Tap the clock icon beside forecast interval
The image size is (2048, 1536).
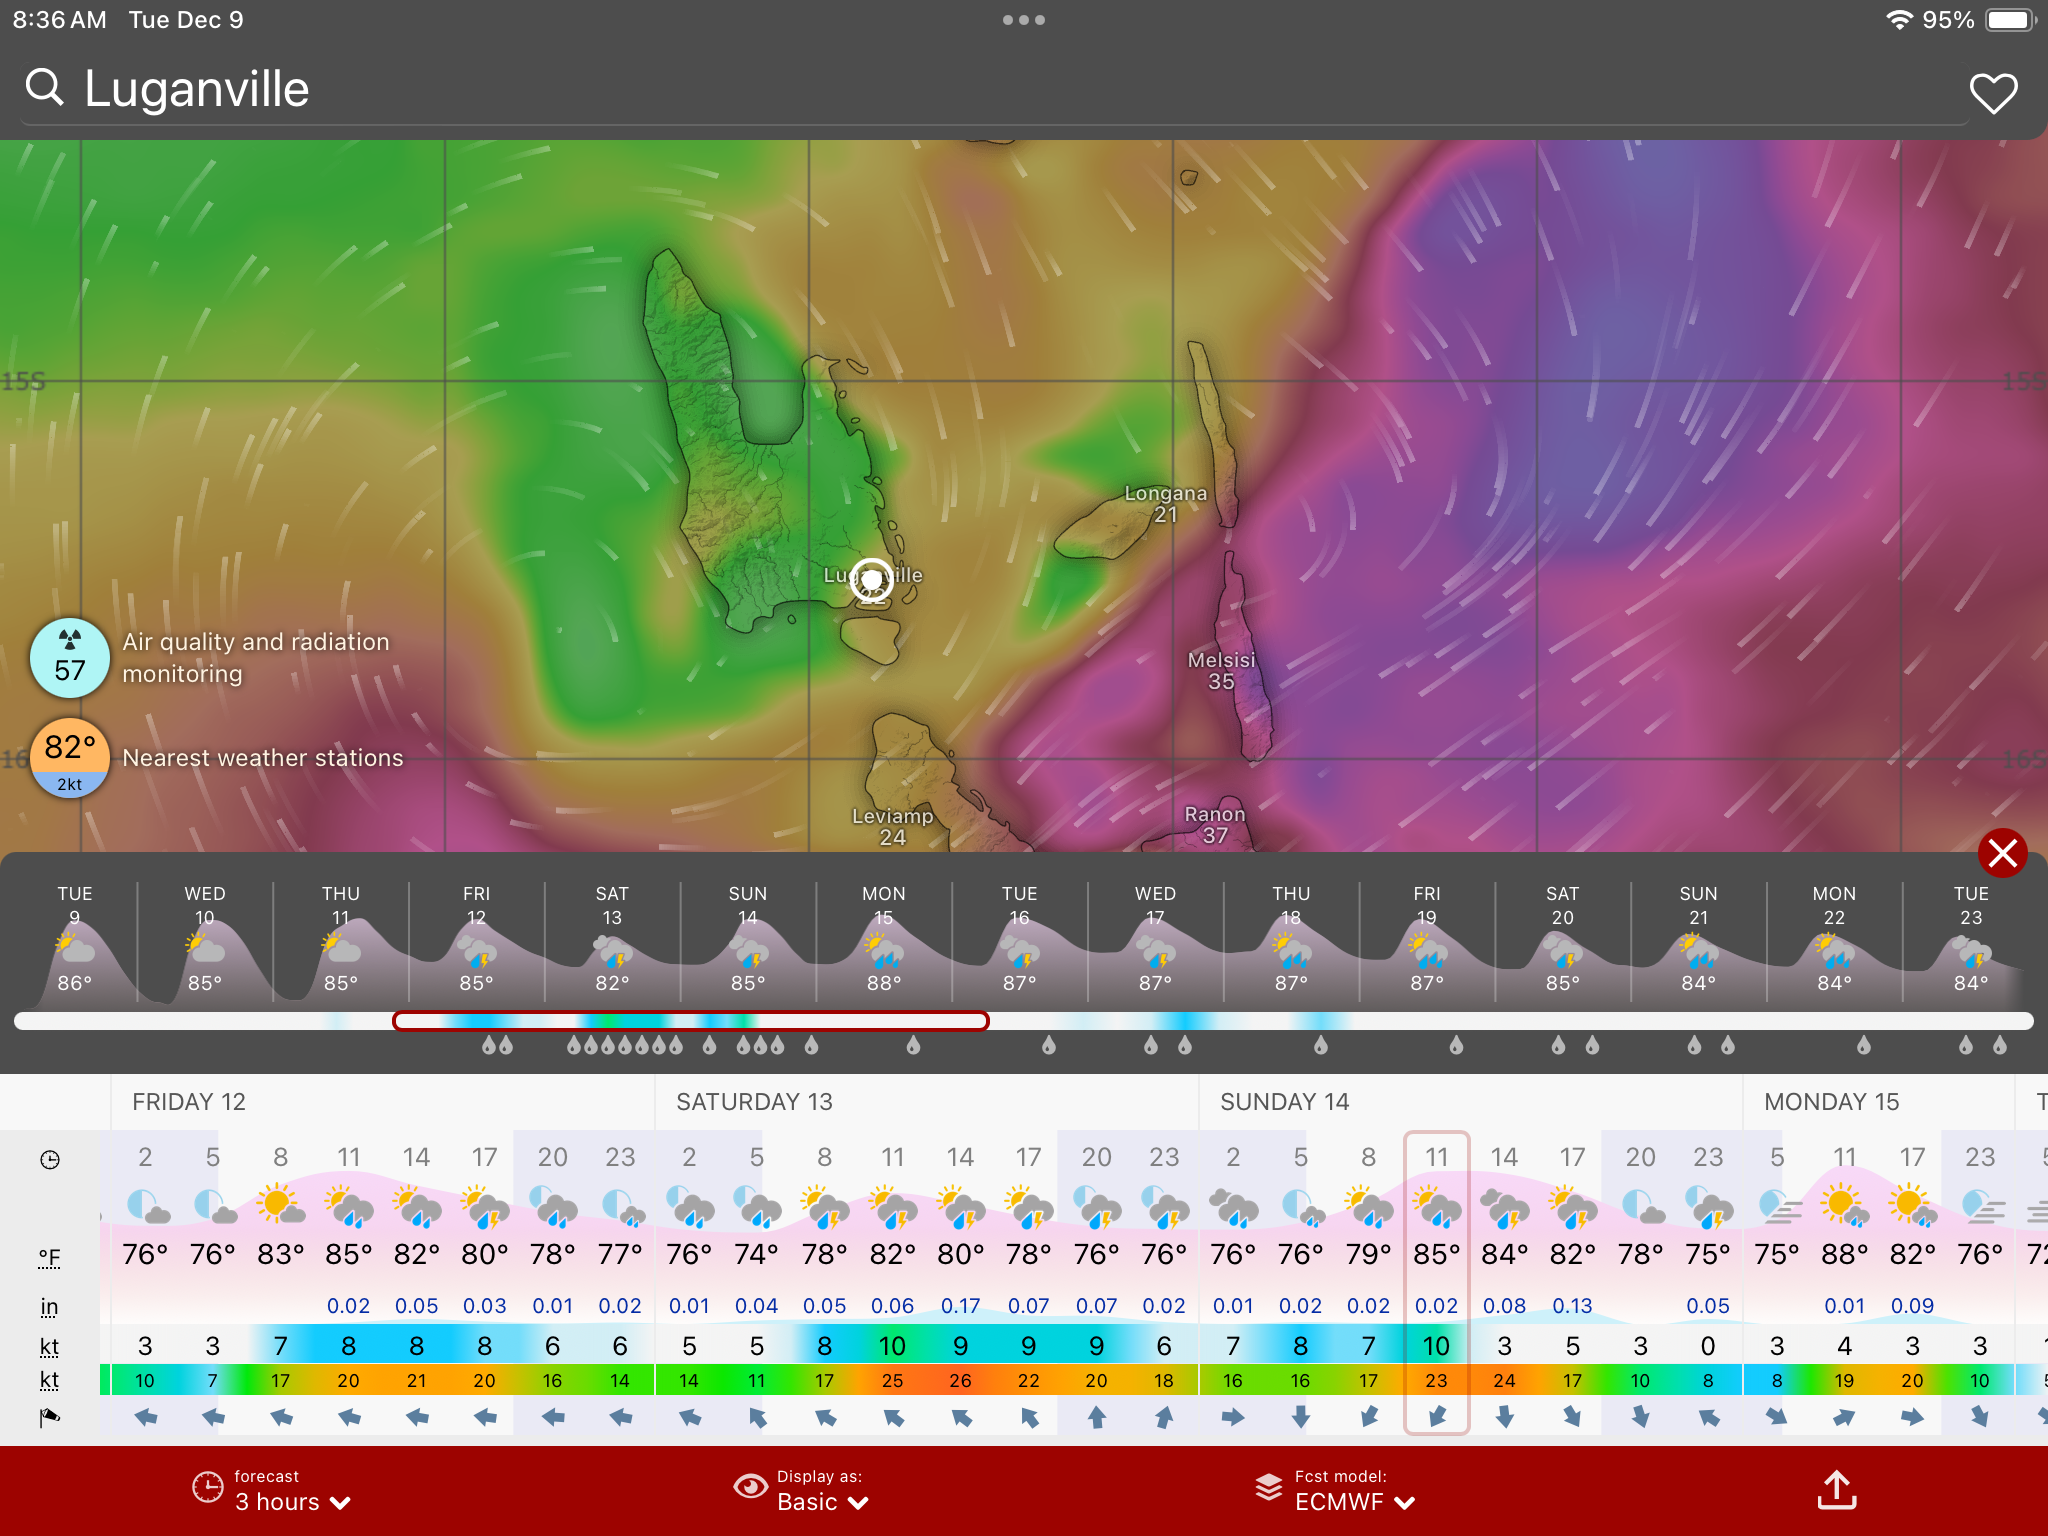tap(207, 1487)
